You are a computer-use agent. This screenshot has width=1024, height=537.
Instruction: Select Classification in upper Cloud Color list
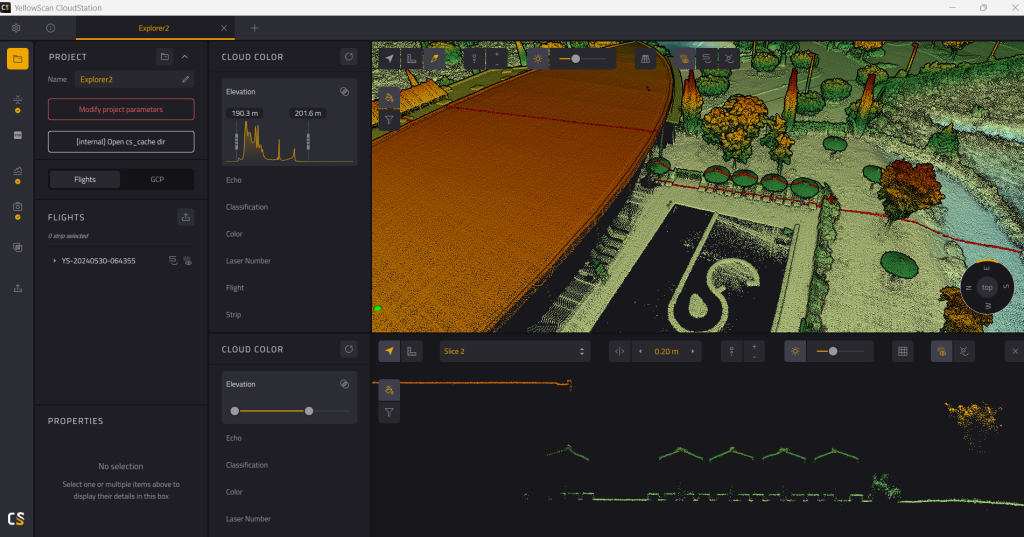pyautogui.click(x=247, y=207)
